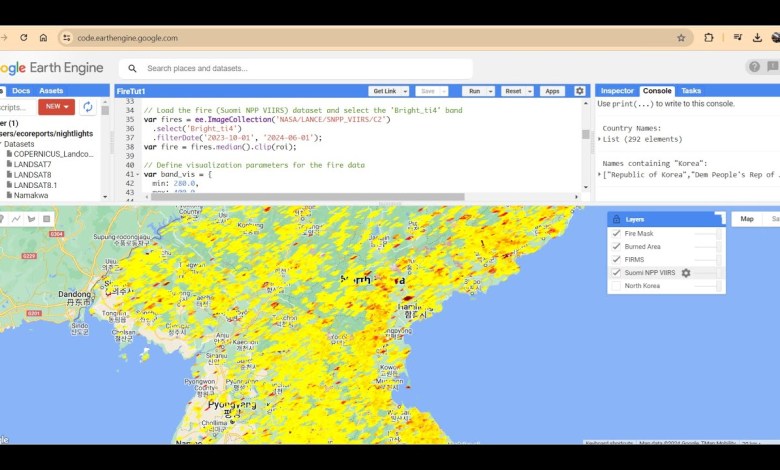Run the FireTut1 script
The height and width of the screenshot is (470, 780).
(475, 91)
